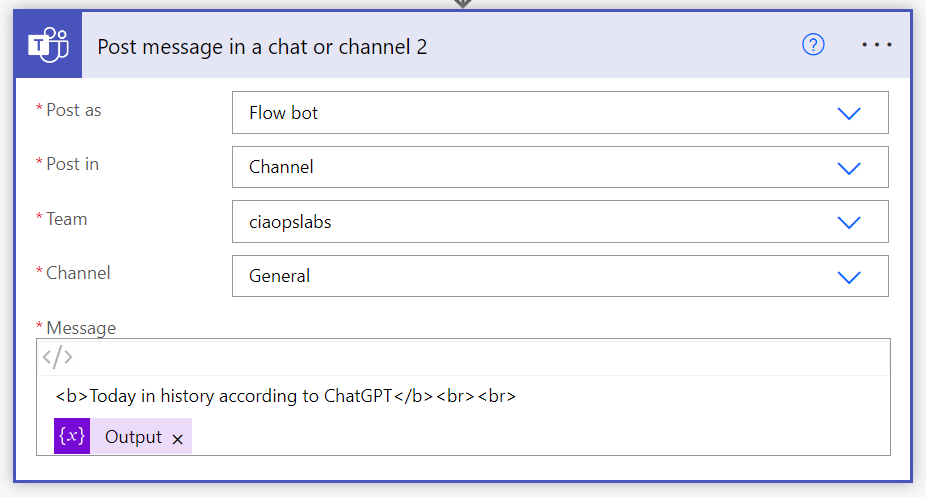Image resolution: width=926 pixels, height=497 pixels.
Task: Click the Message field label
Action: pos(80,328)
